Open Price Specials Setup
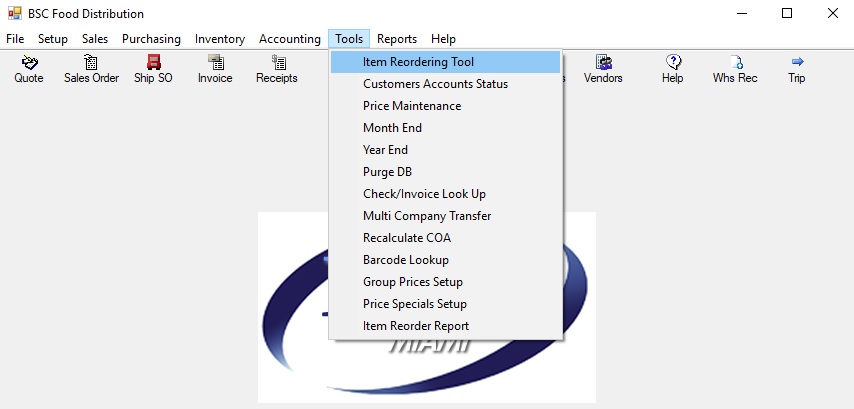Screen dimensions: 854x409 [x=446, y=304]
